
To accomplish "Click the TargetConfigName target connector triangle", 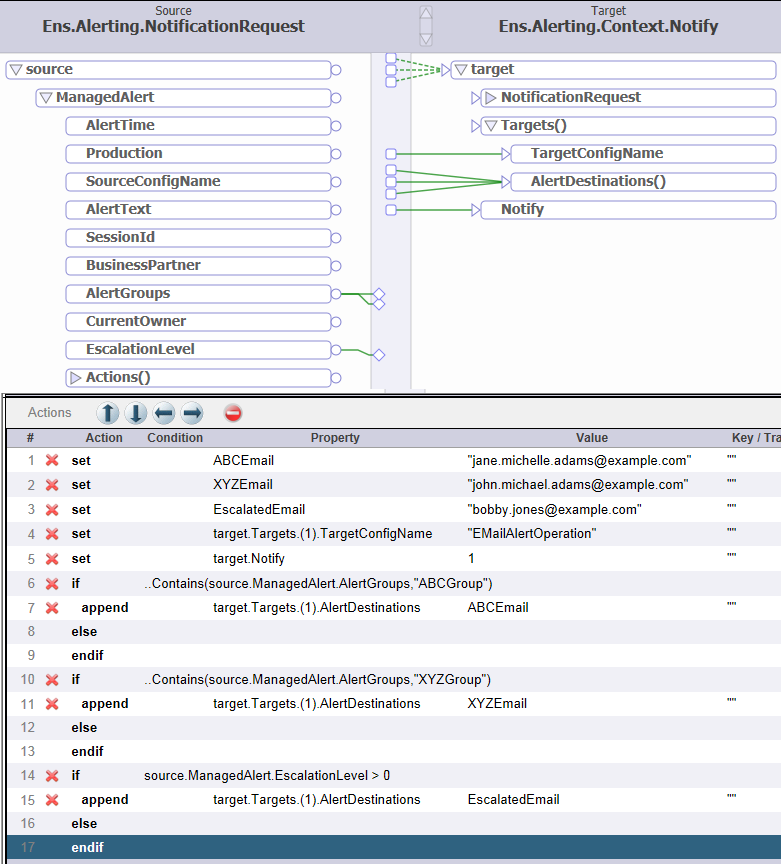I will pyautogui.click(x=505, y=154).
